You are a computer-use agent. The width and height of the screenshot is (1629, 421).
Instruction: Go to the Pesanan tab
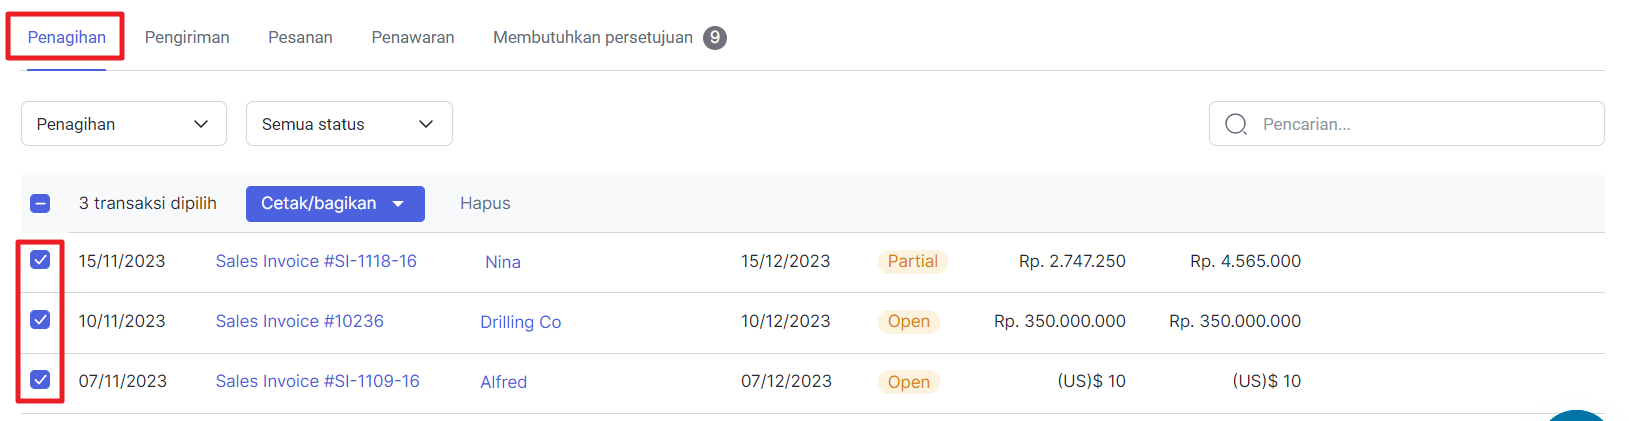pos(300,38)
